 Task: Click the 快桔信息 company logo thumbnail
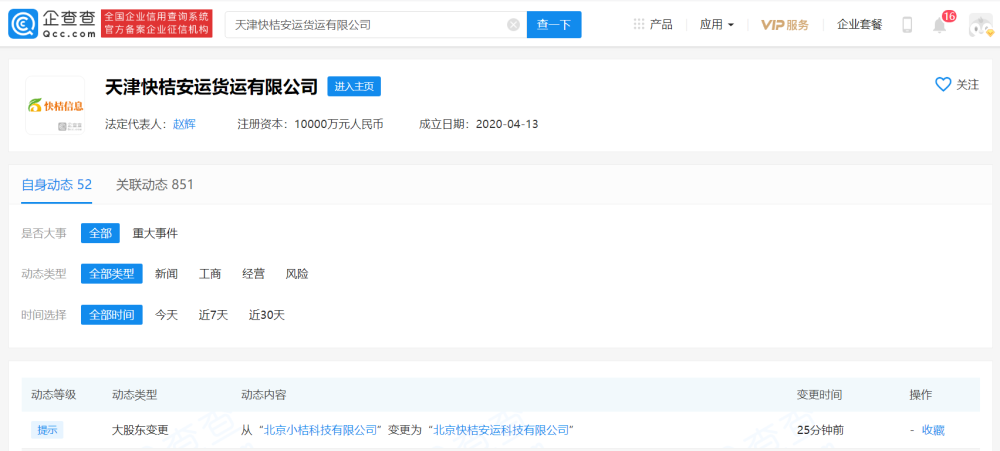click(x=55, y=105)
